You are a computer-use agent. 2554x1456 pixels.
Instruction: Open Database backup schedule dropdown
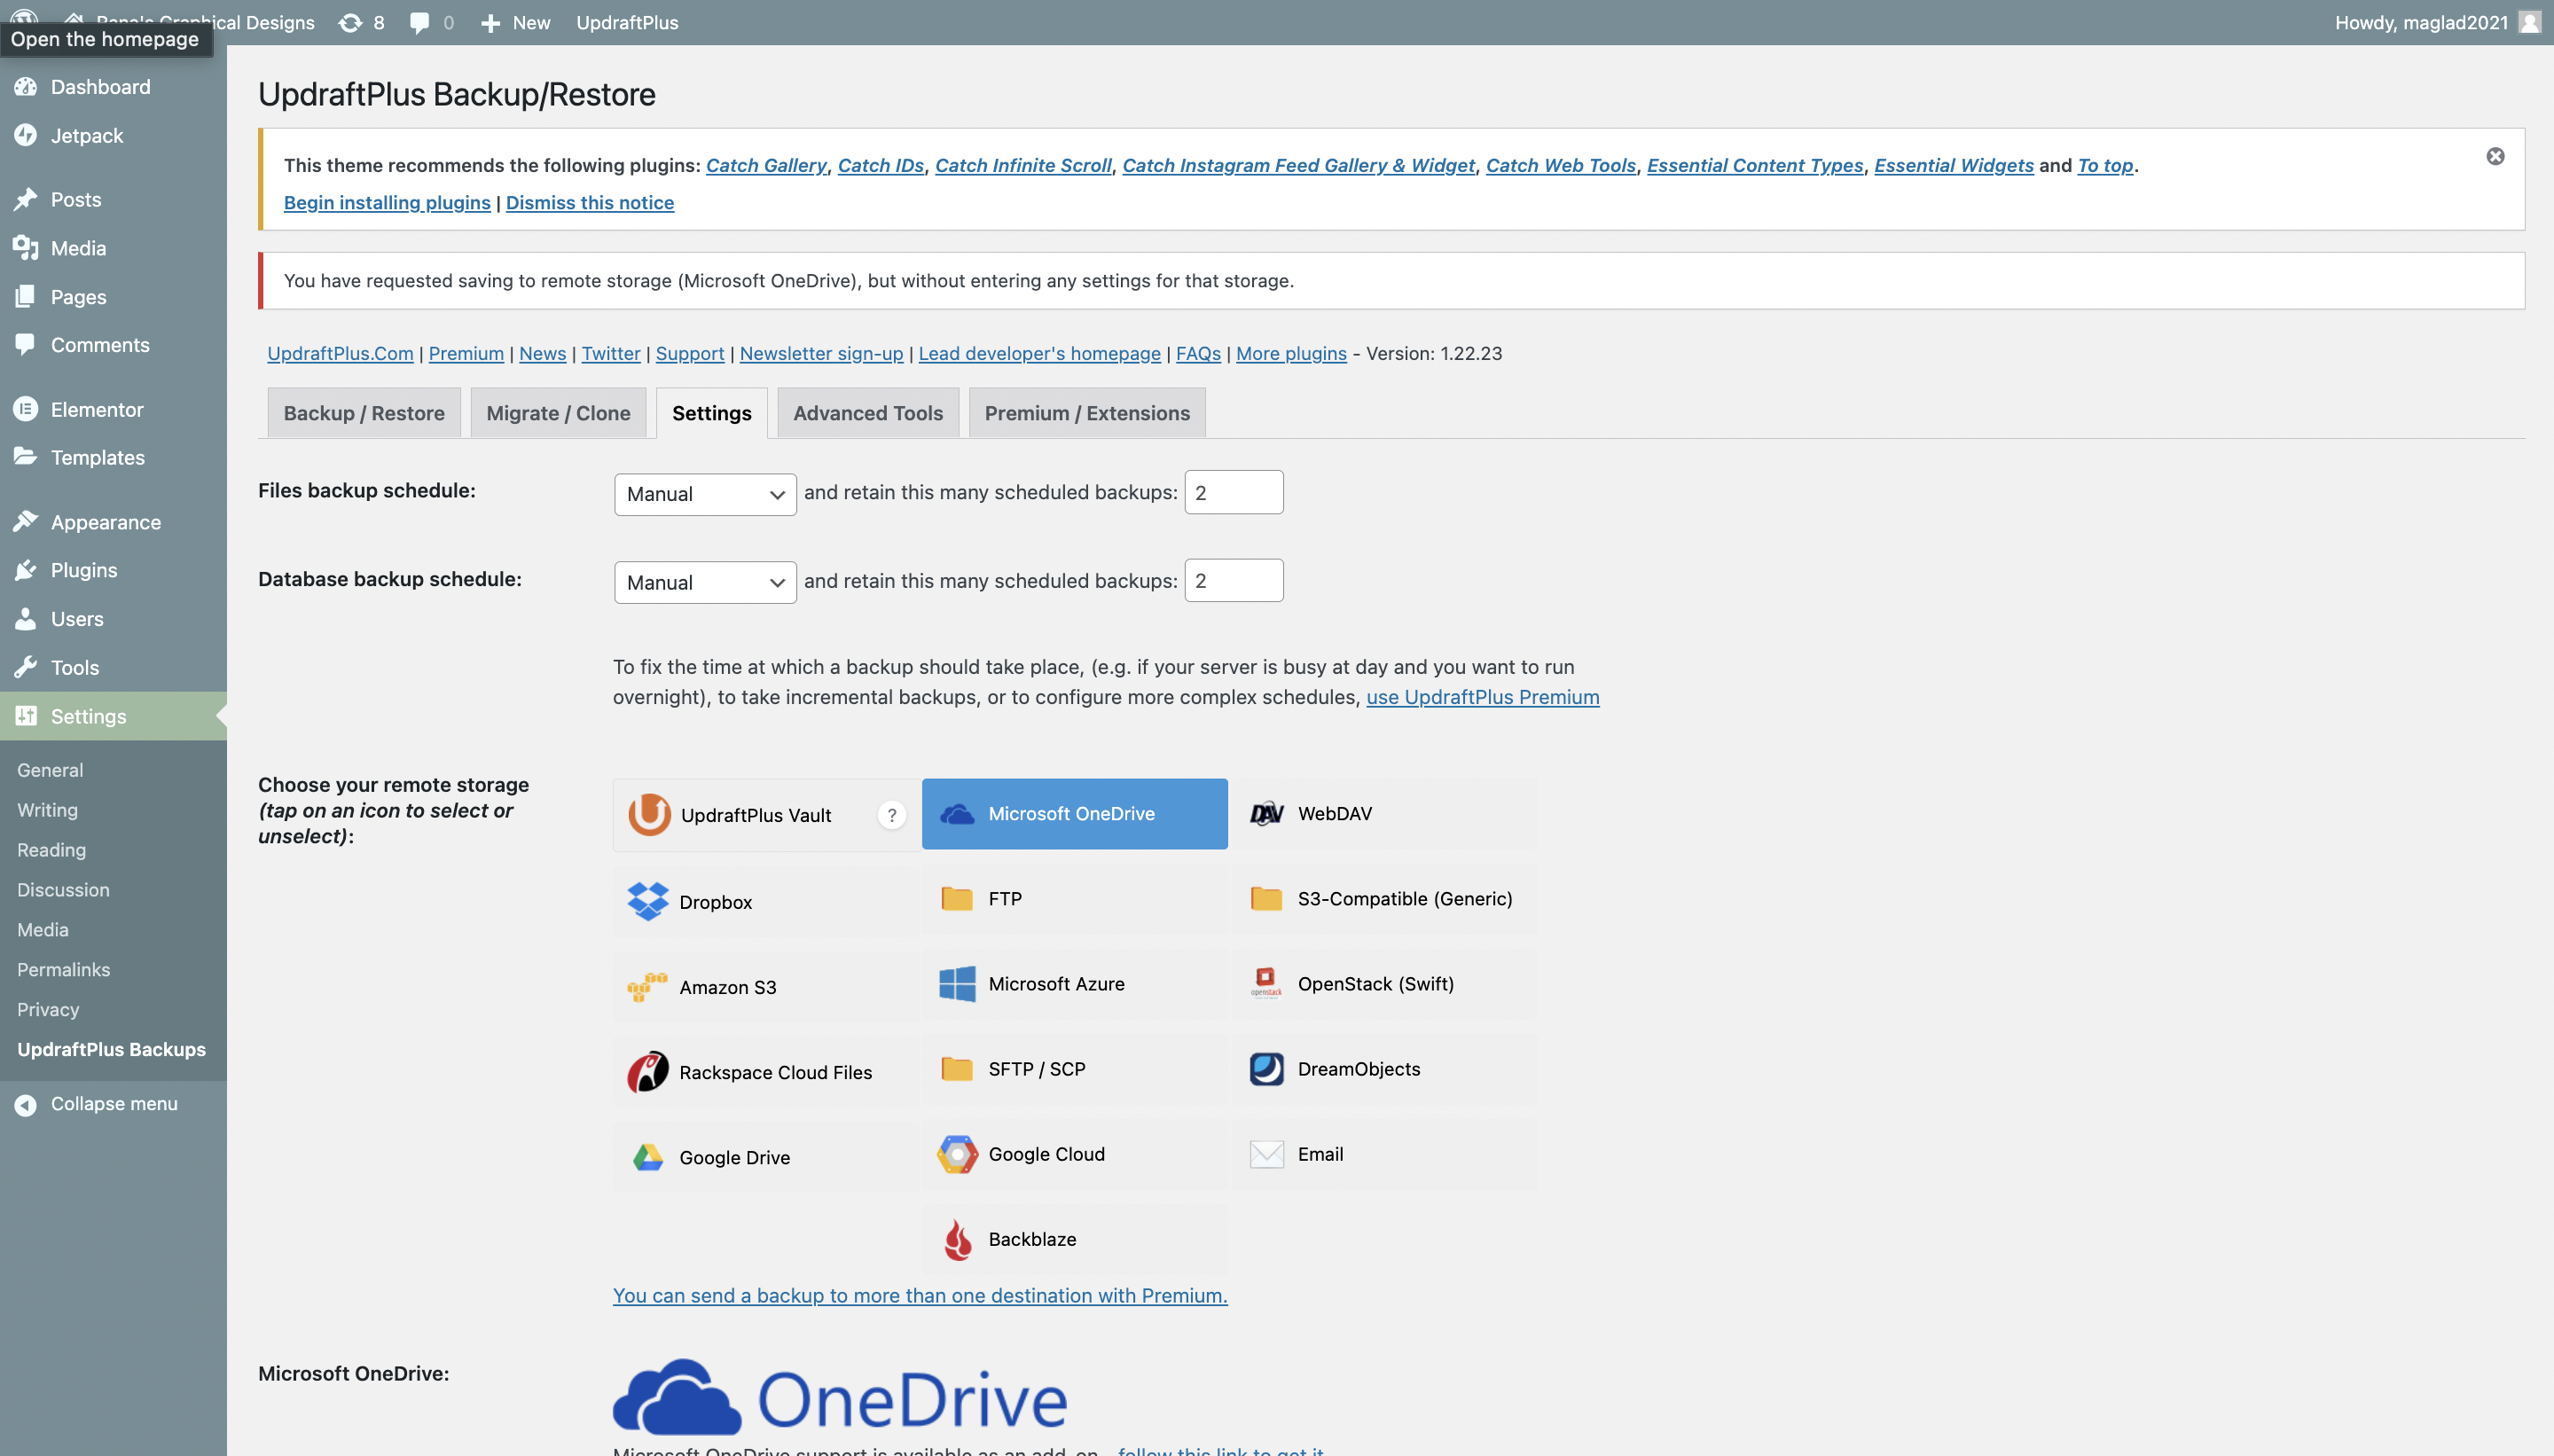click(x=705, y=582)
